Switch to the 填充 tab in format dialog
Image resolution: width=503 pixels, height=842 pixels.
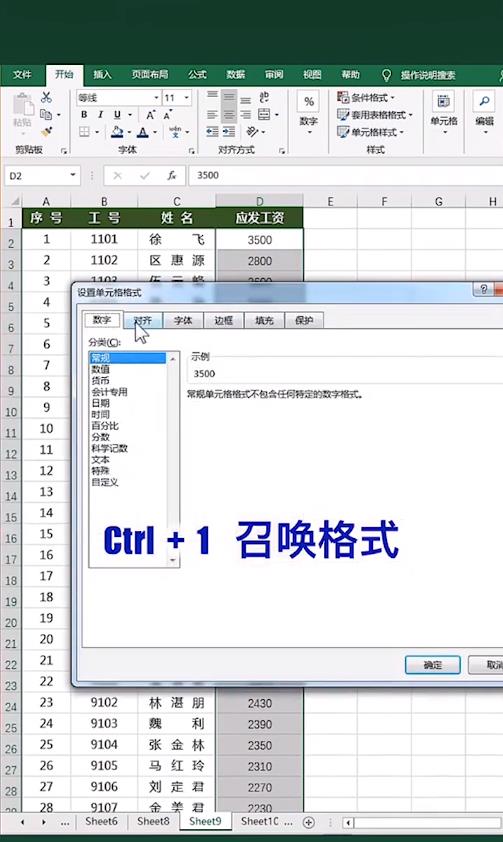click(x=264, y=321)
